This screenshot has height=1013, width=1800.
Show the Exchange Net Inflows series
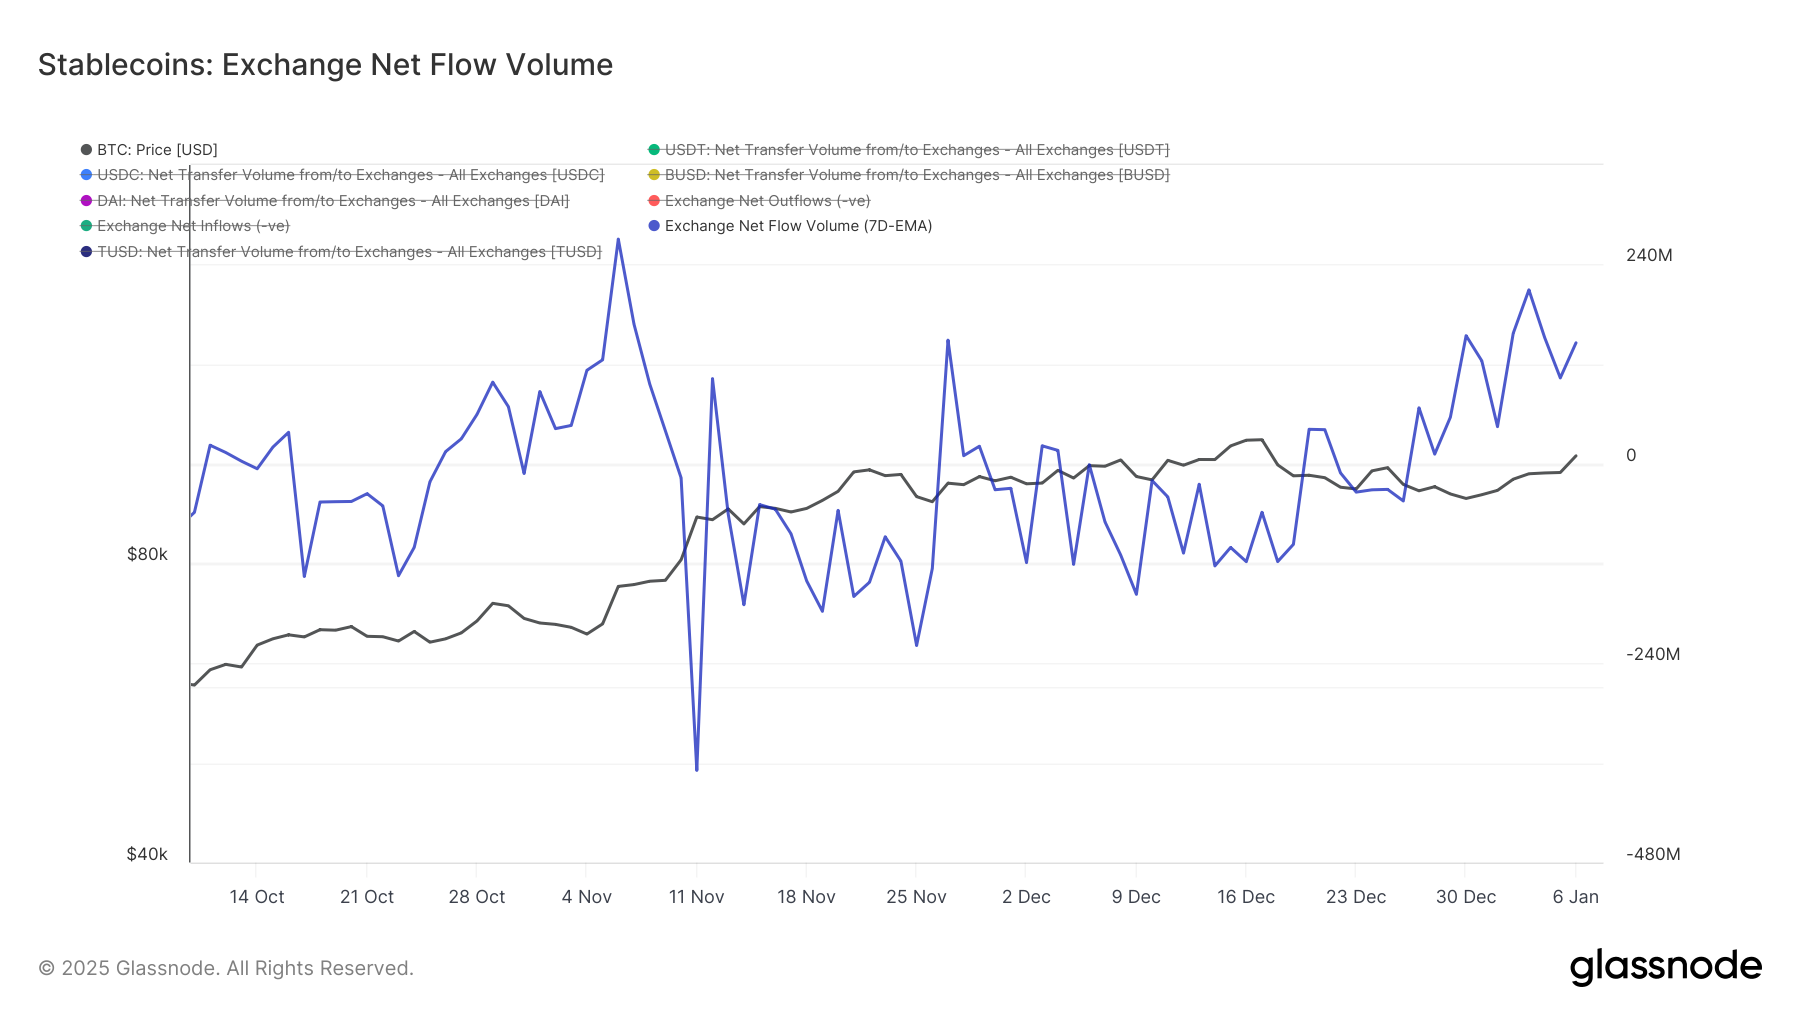(x=193, y=226)
